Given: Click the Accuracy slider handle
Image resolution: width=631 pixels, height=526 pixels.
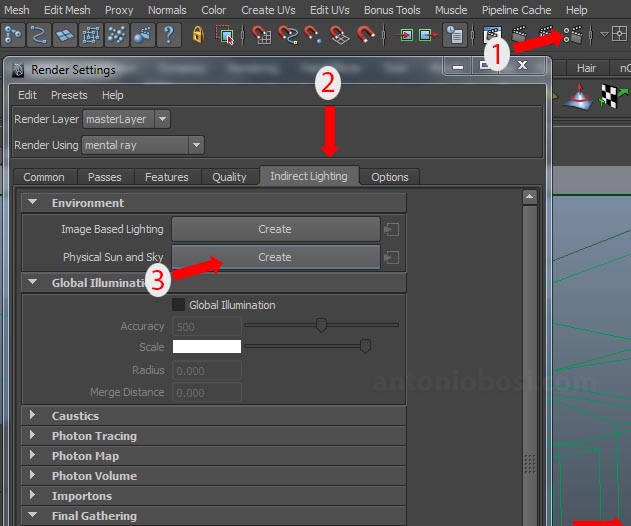Looking at the screenshot, I should click(x=321, y=325).
